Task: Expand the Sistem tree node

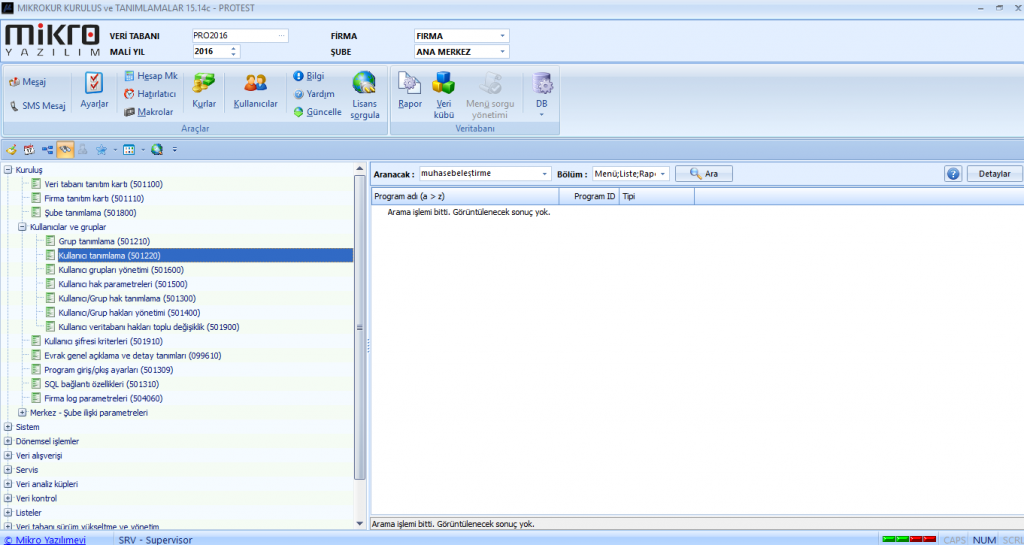Action: 8,427
